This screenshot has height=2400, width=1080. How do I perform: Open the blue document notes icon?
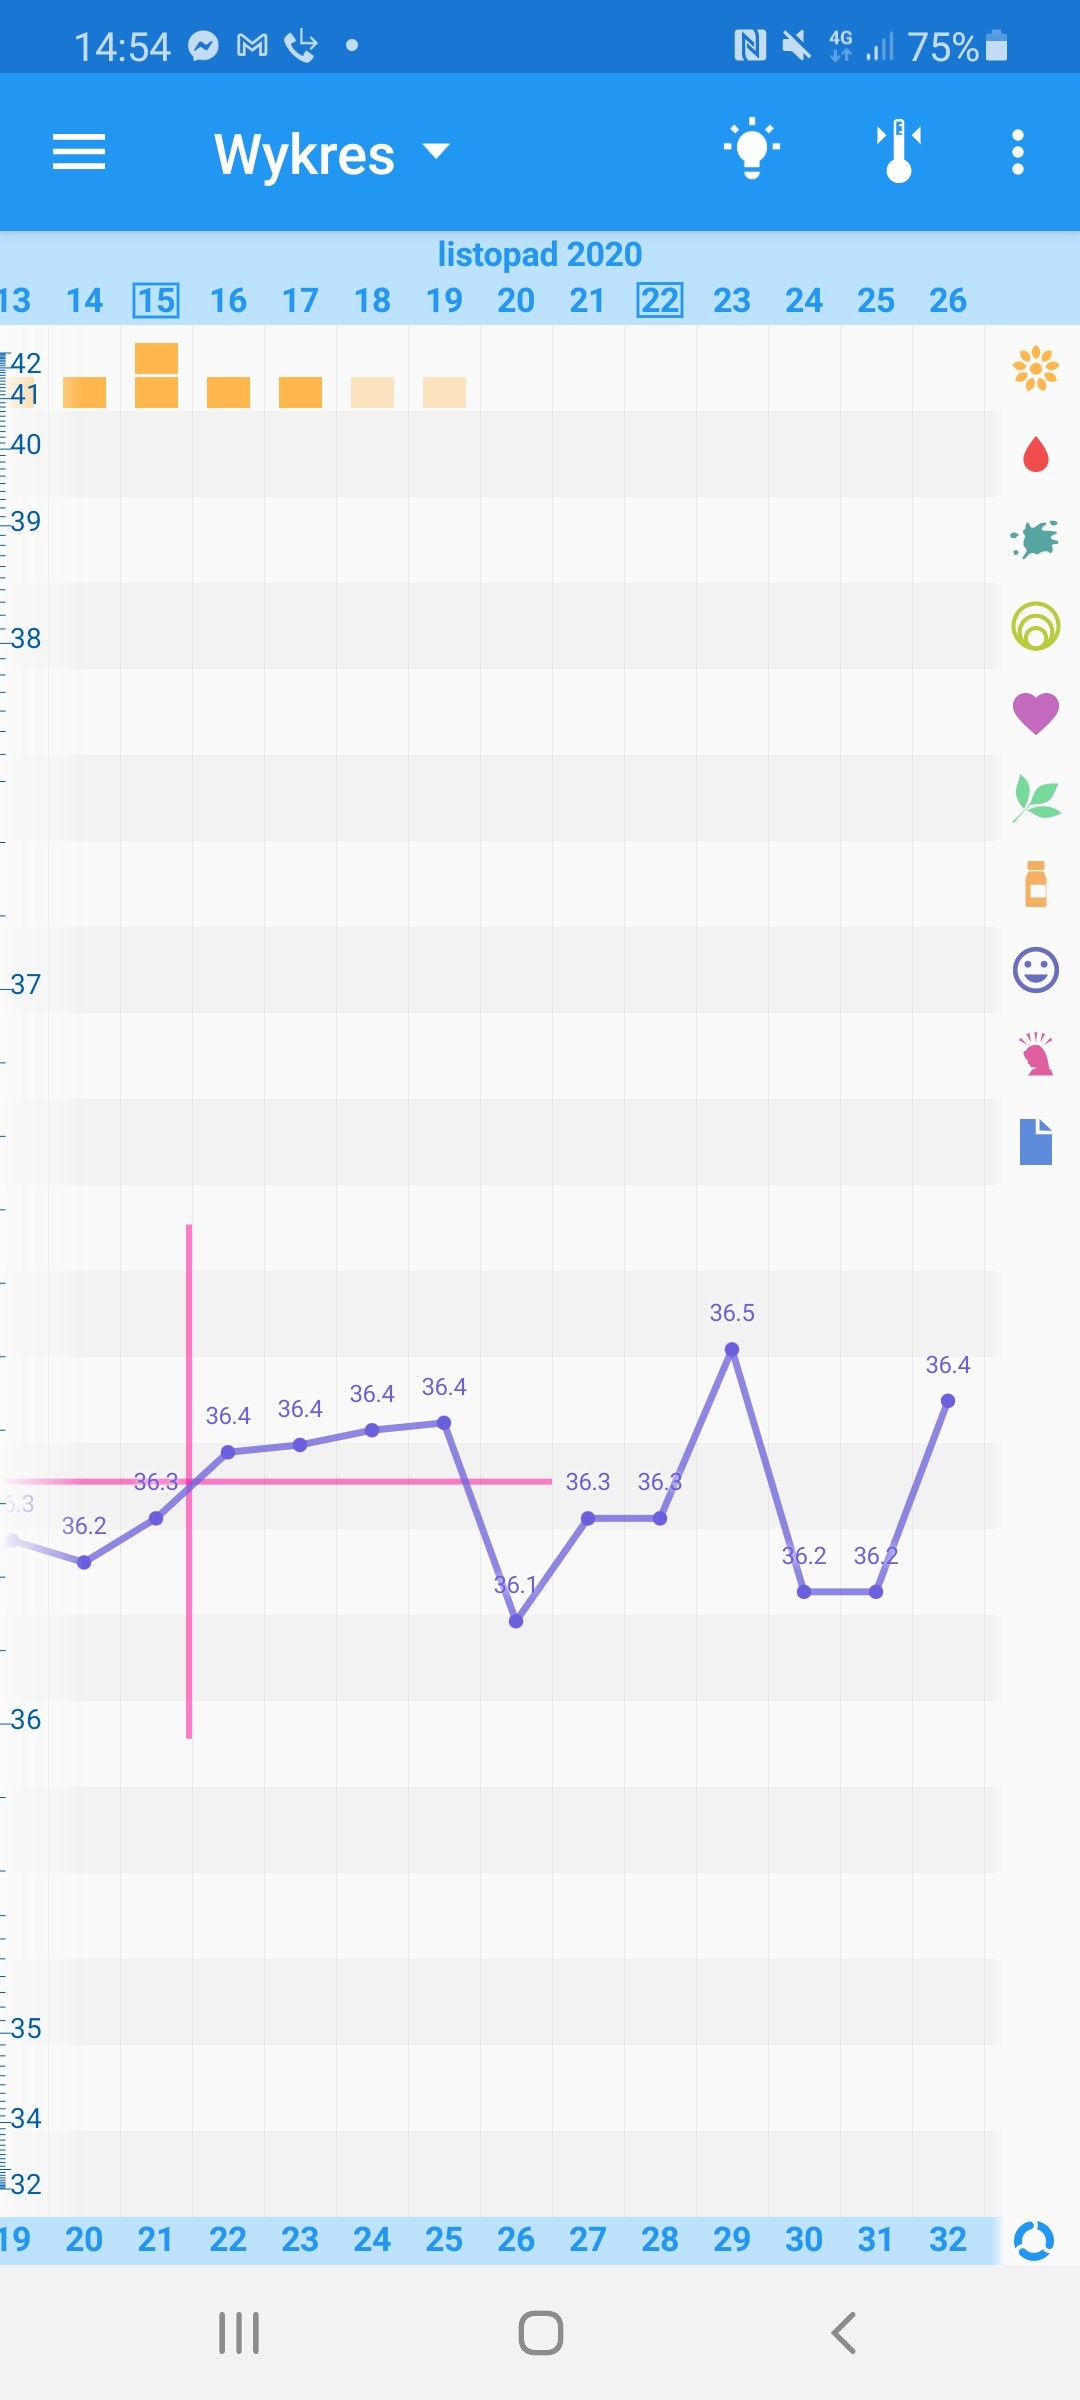coord(1035,1141)
